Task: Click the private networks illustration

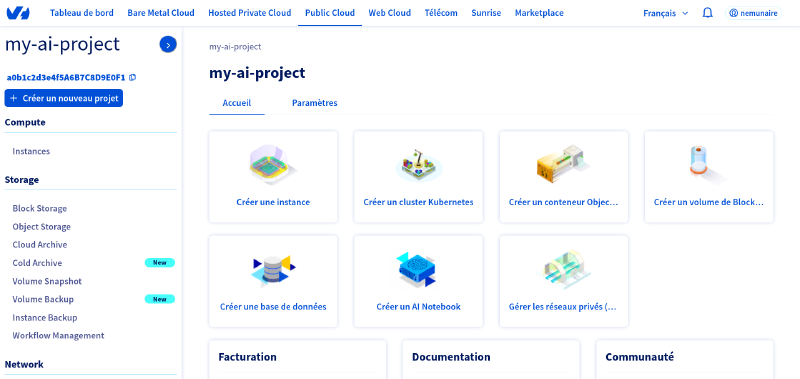Action: click(x=563, y=270)
